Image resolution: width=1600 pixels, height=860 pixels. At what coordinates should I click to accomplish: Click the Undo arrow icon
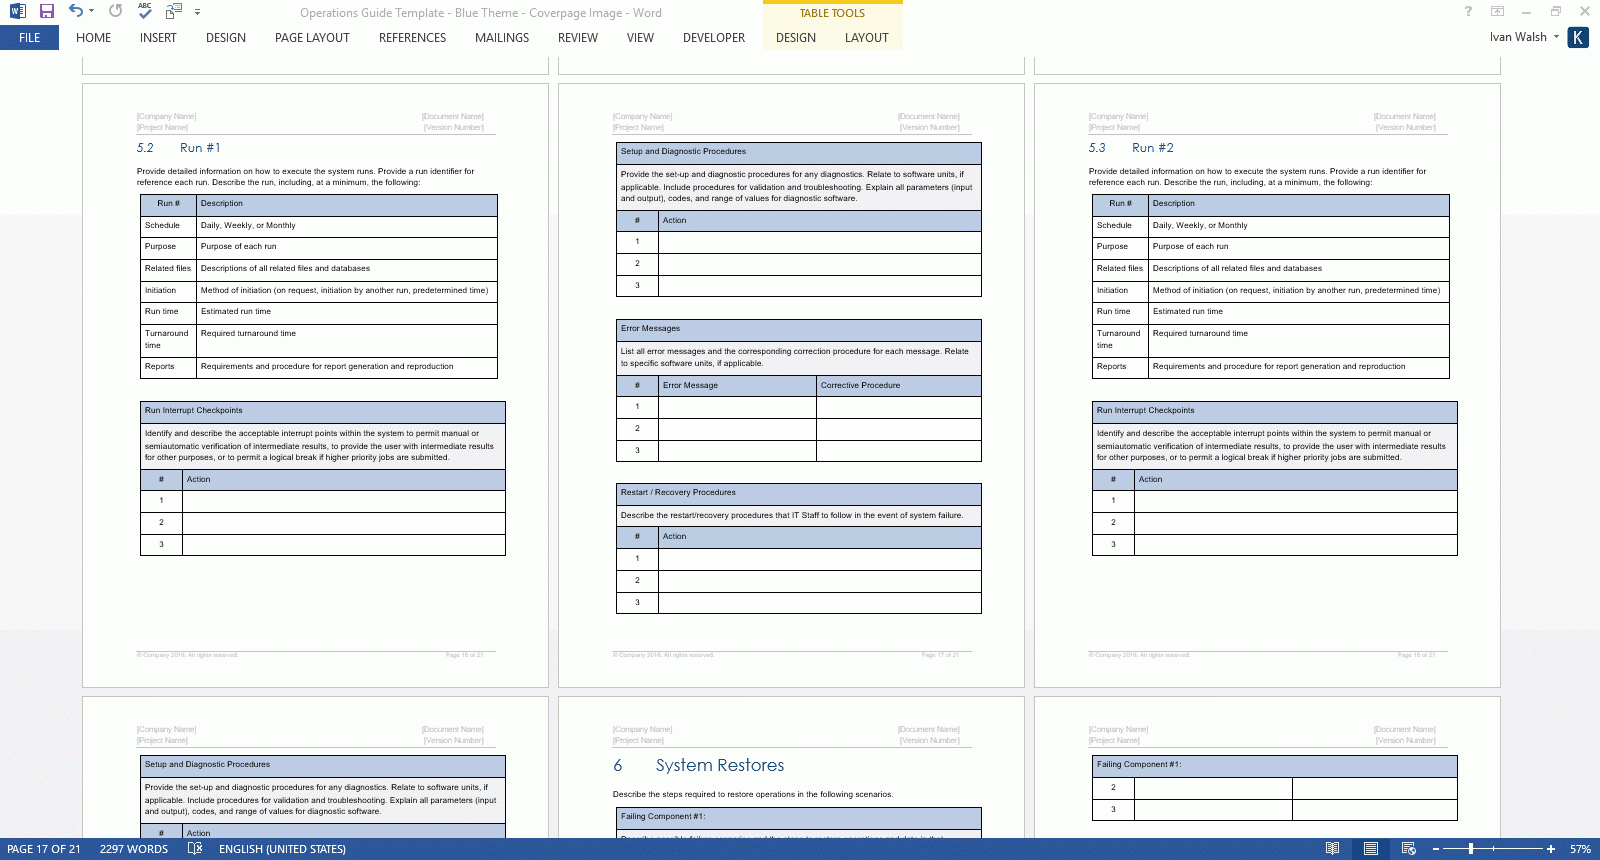tap(75, 11)
